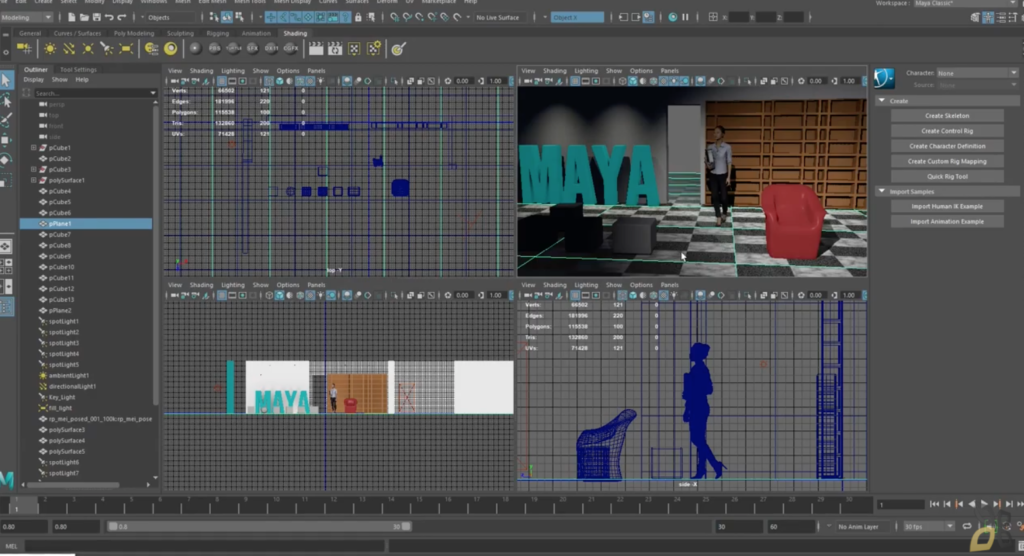Open the 30 fps dropdown
1024x556 pixels.
(x=927, y=527)
